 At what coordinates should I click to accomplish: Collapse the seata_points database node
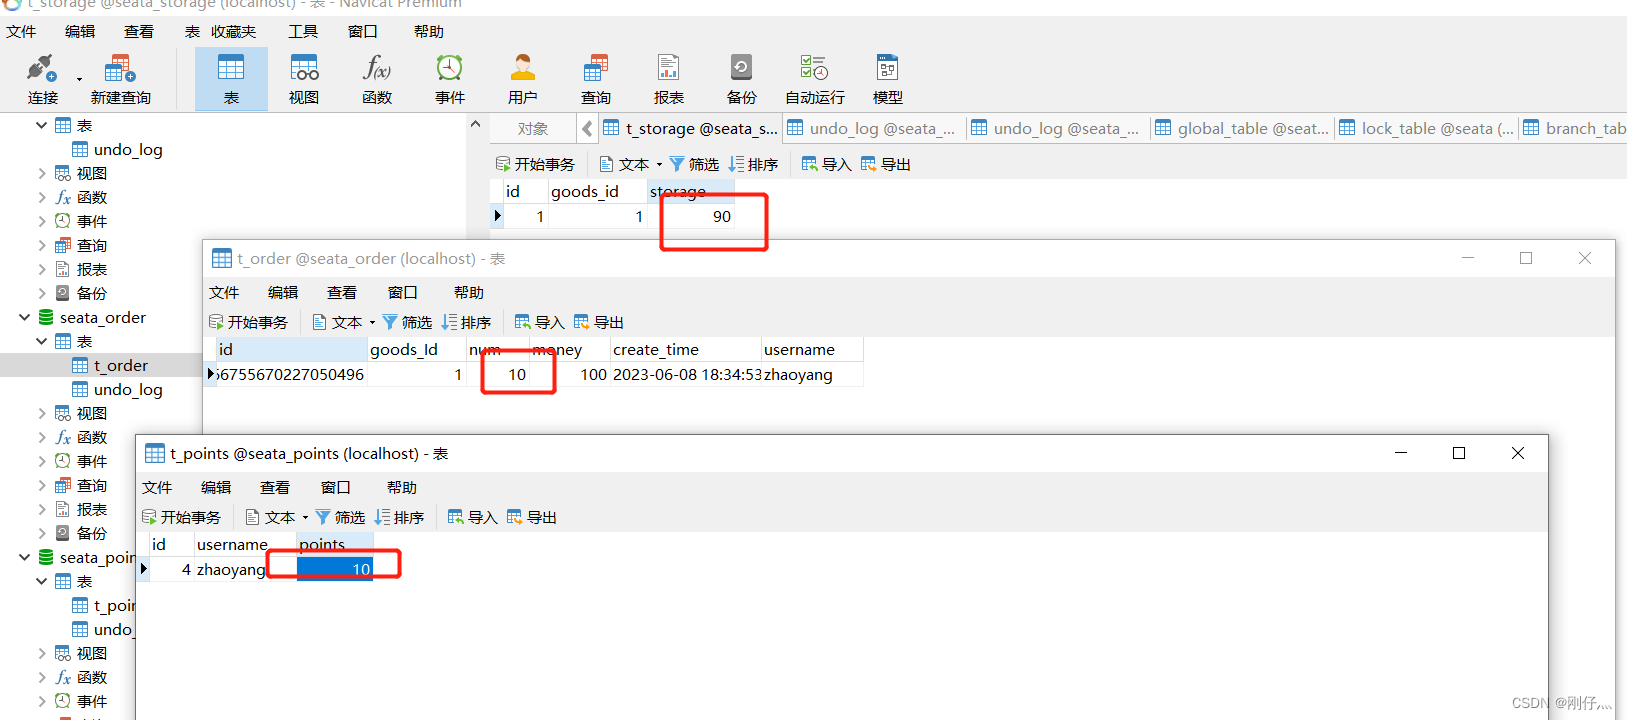click(24, 557)
